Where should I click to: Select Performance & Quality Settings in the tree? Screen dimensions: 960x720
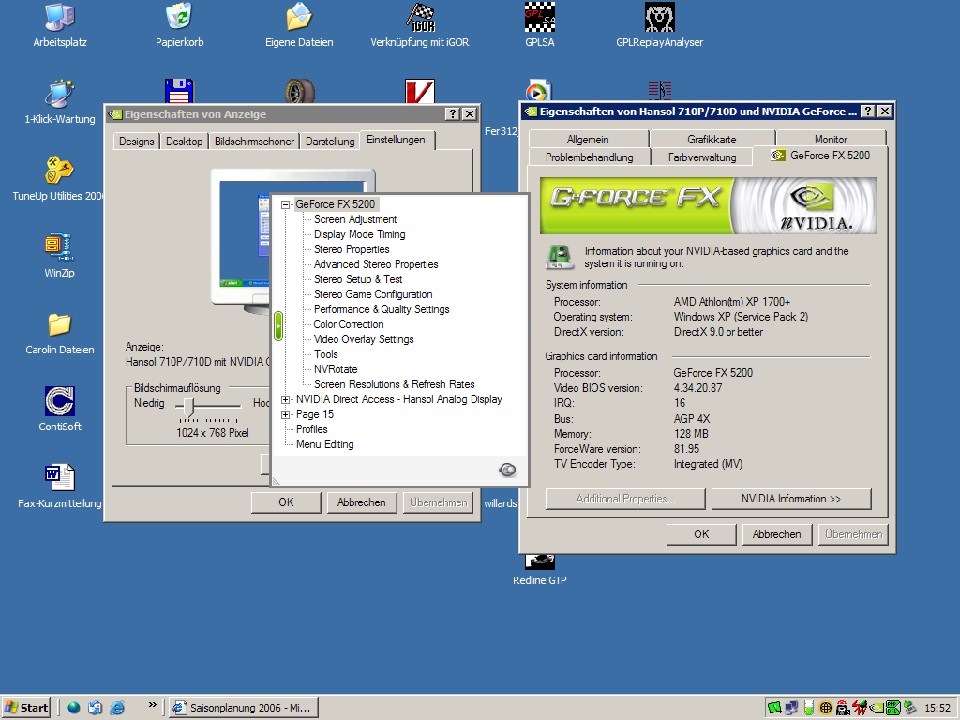[x=381, y=310]
